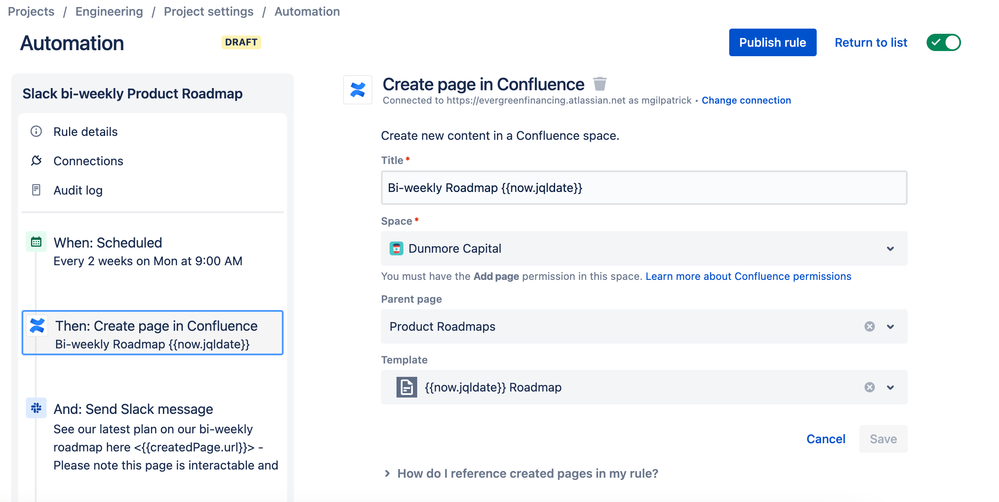Click the Title input field
The image size is (999, 502).
pyautogui.click(x=644, y=188)
